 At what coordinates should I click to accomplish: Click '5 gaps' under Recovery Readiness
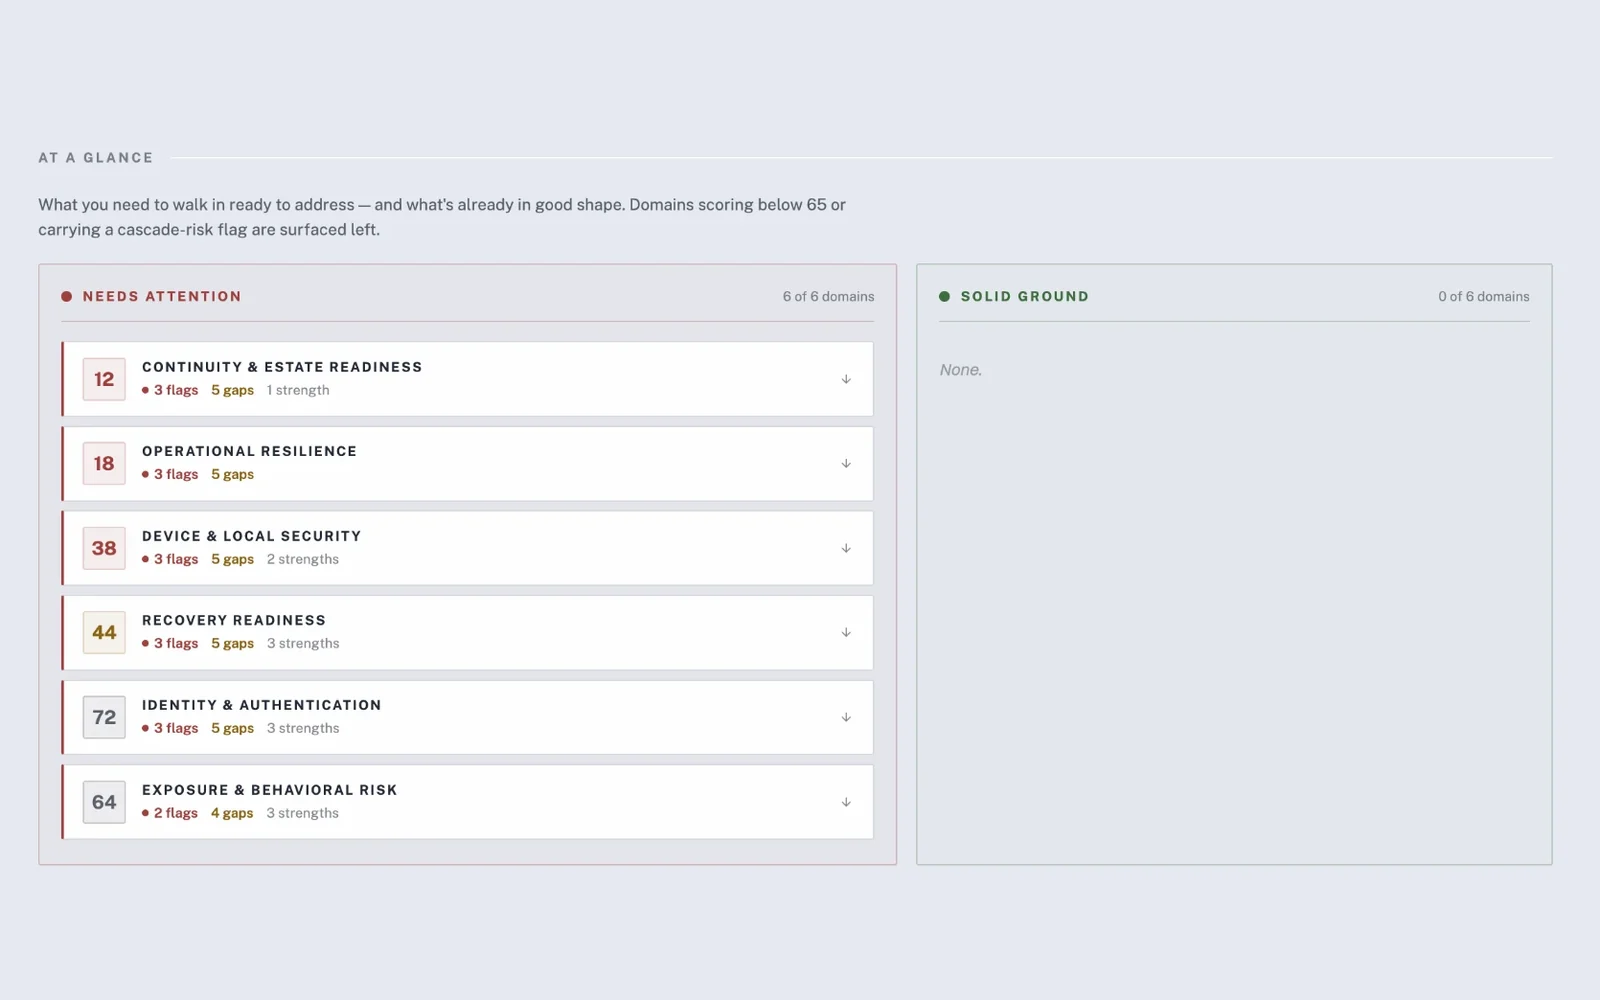coord(232,643)
